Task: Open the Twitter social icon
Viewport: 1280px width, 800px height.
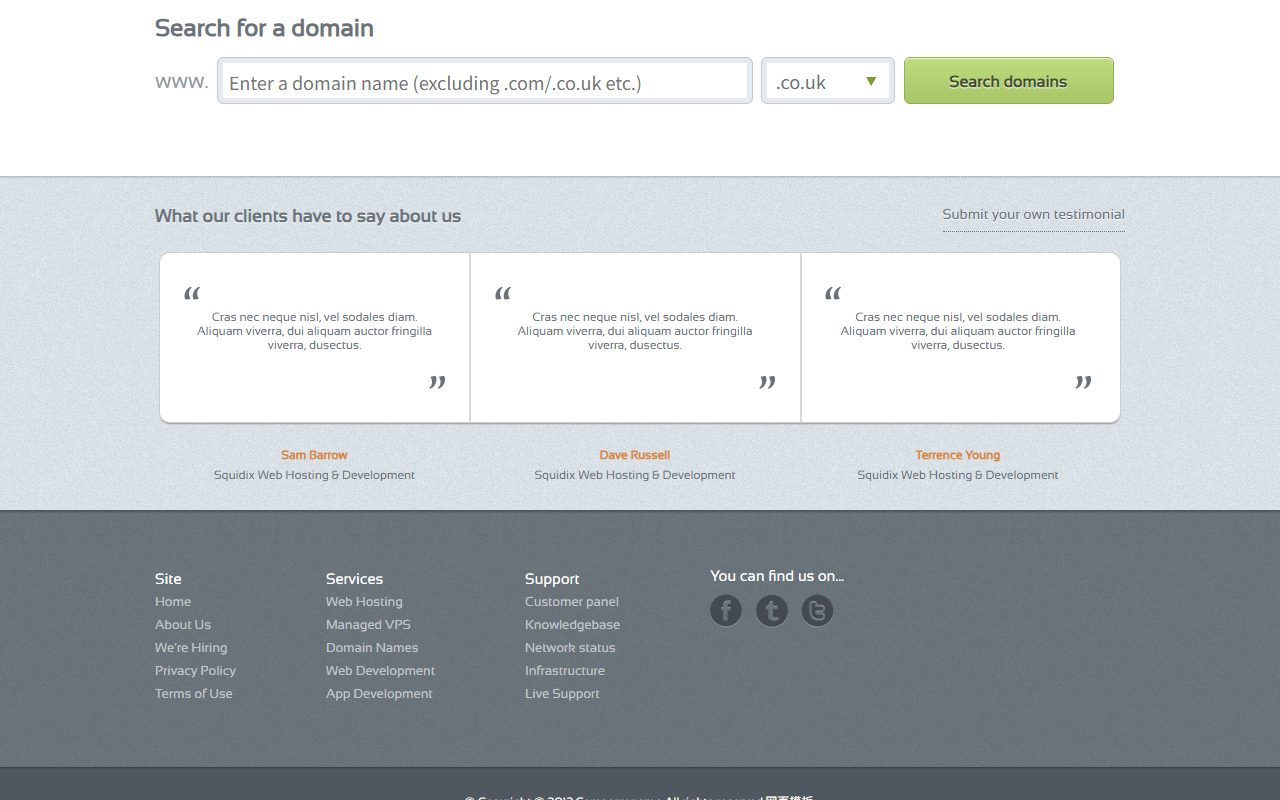Action: pos(817,610)
